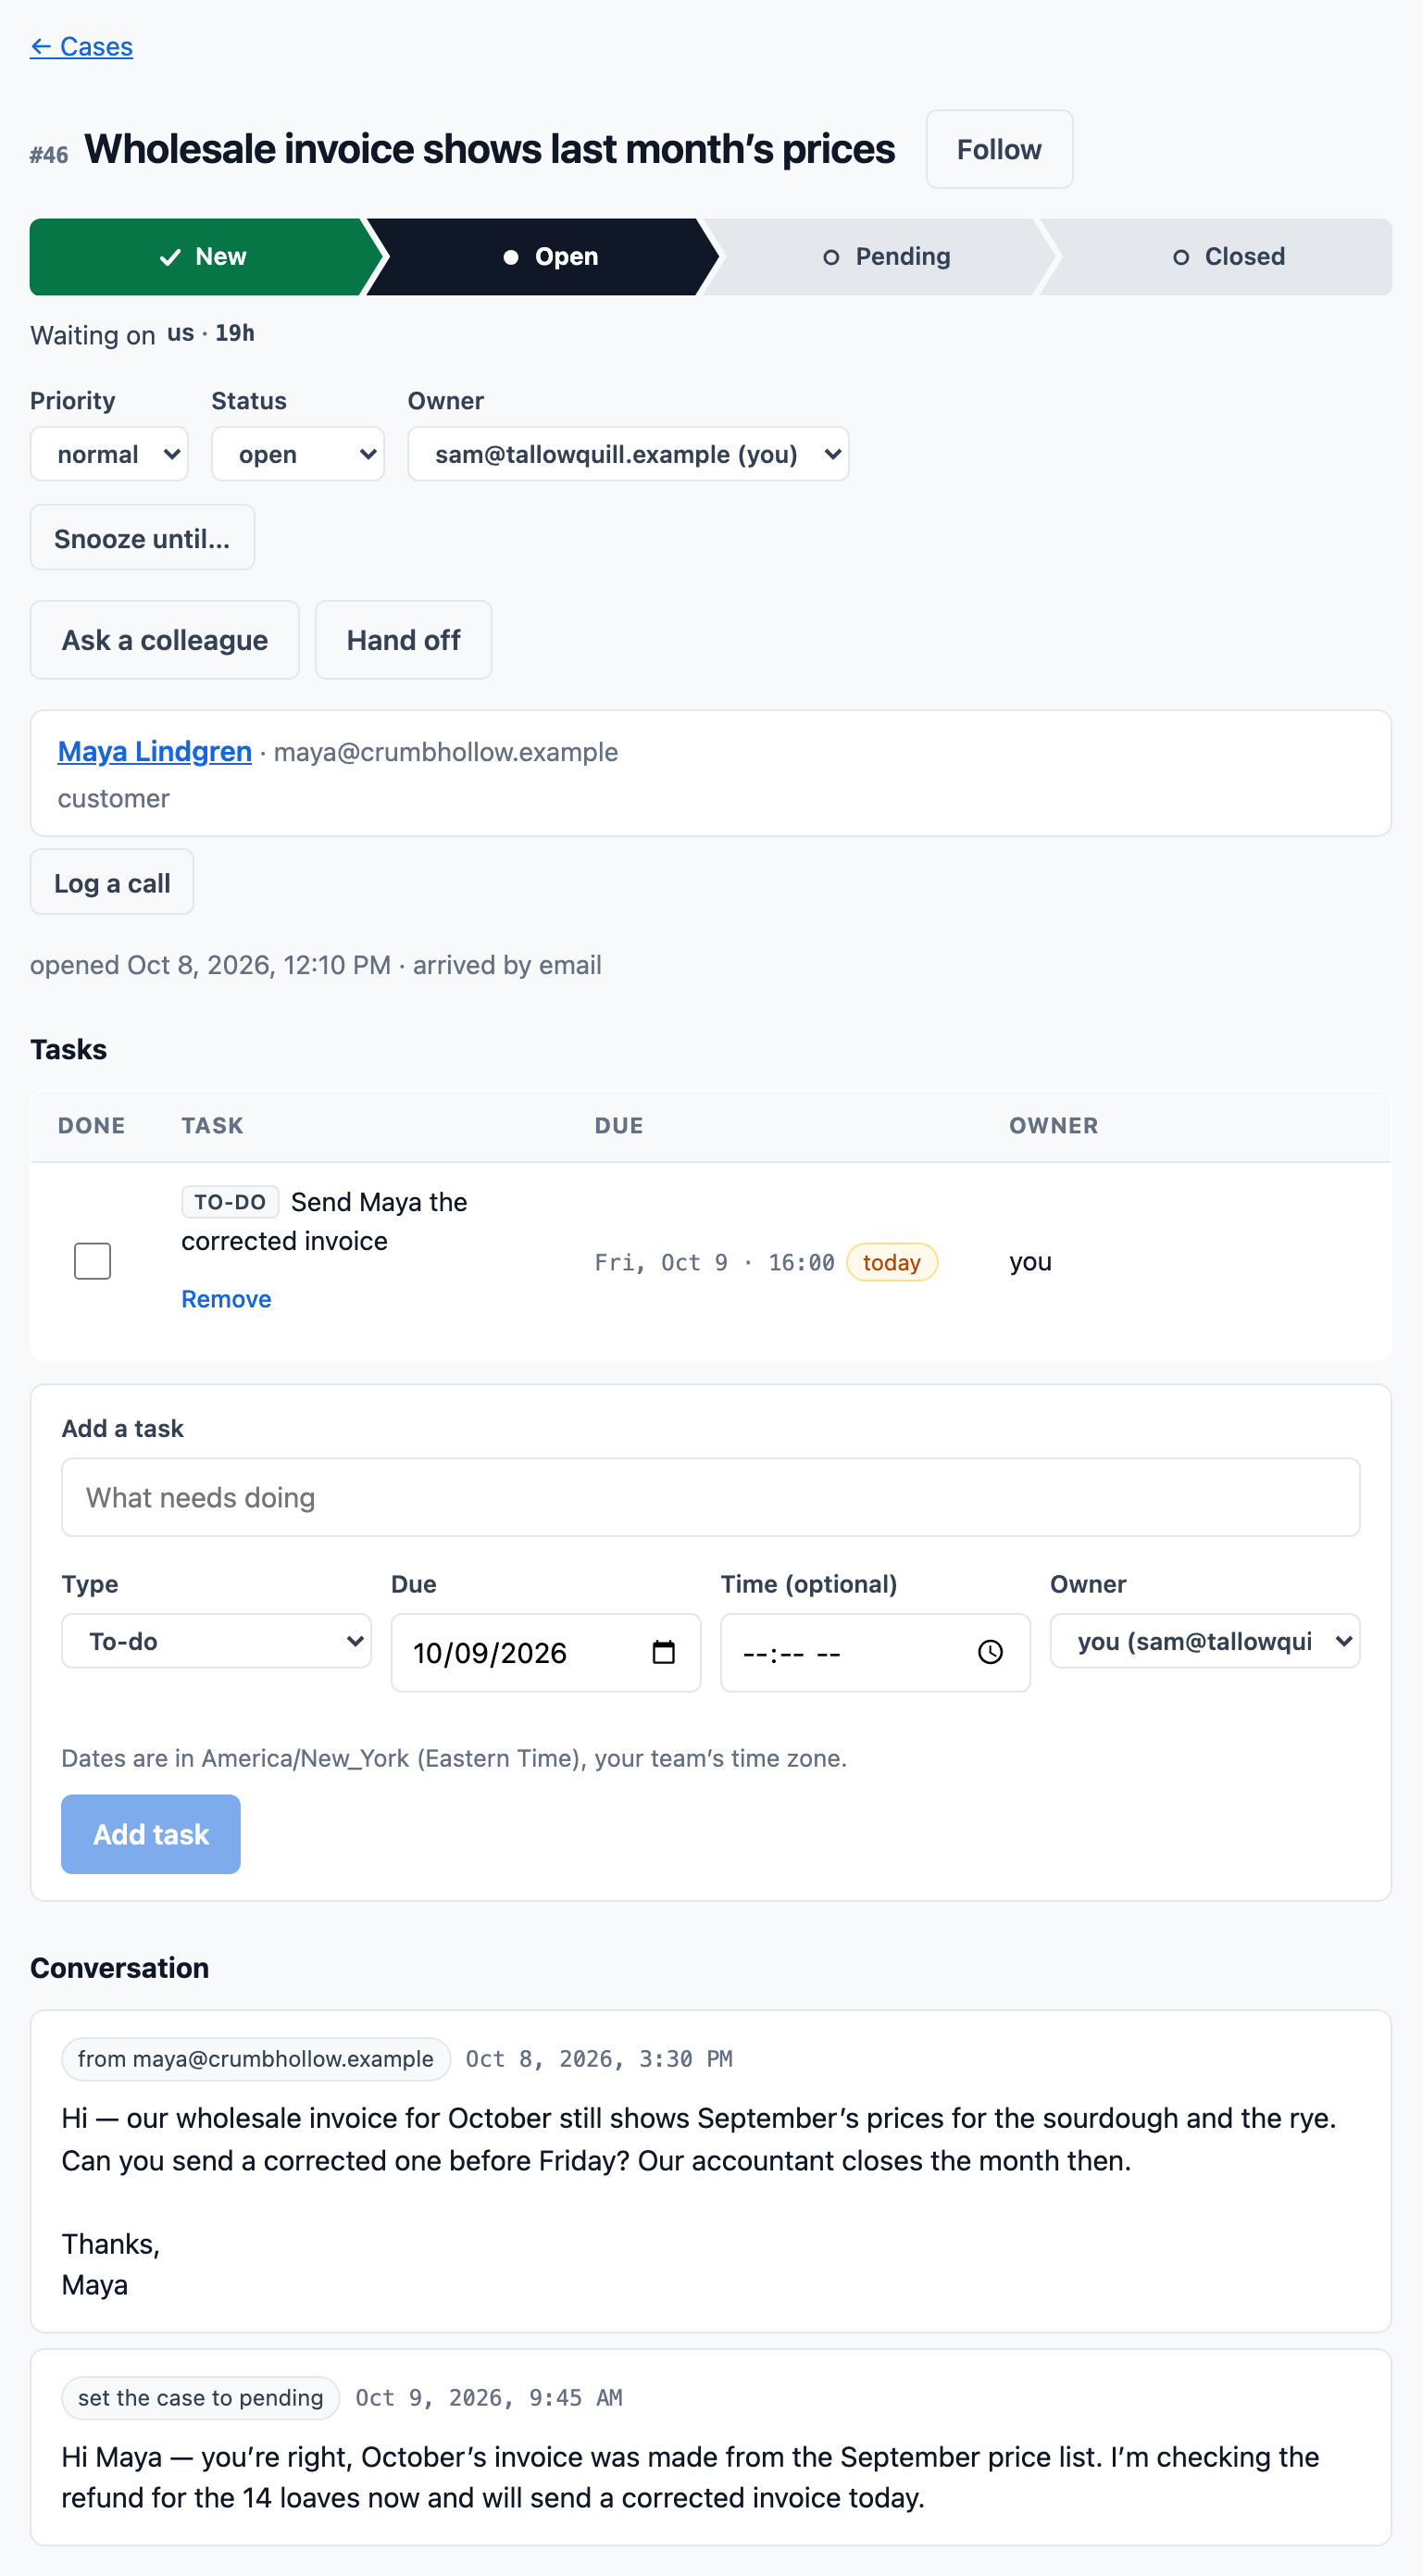Screen dimensions: 1422x2576
Task: Open Maya Lindgren's customer profile
Action: click(x=154, y=751)
